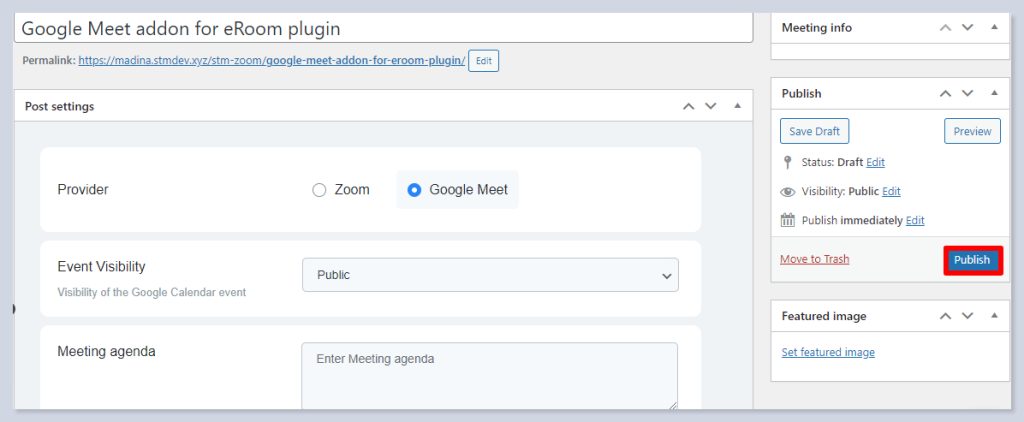Move Meeting info panel up
The width and height of the screenshot is (1024, 422).
[945, 28]
